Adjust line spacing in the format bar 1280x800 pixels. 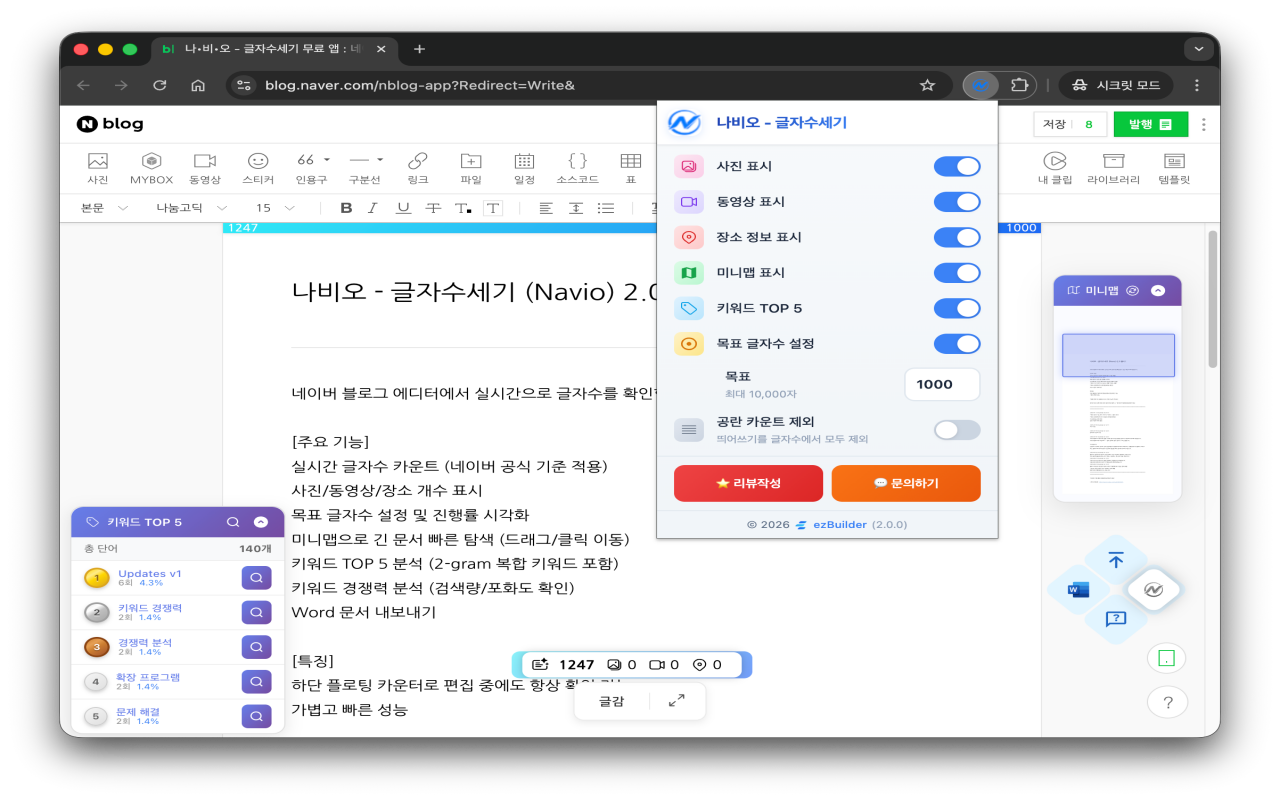(x=576, y=208)
